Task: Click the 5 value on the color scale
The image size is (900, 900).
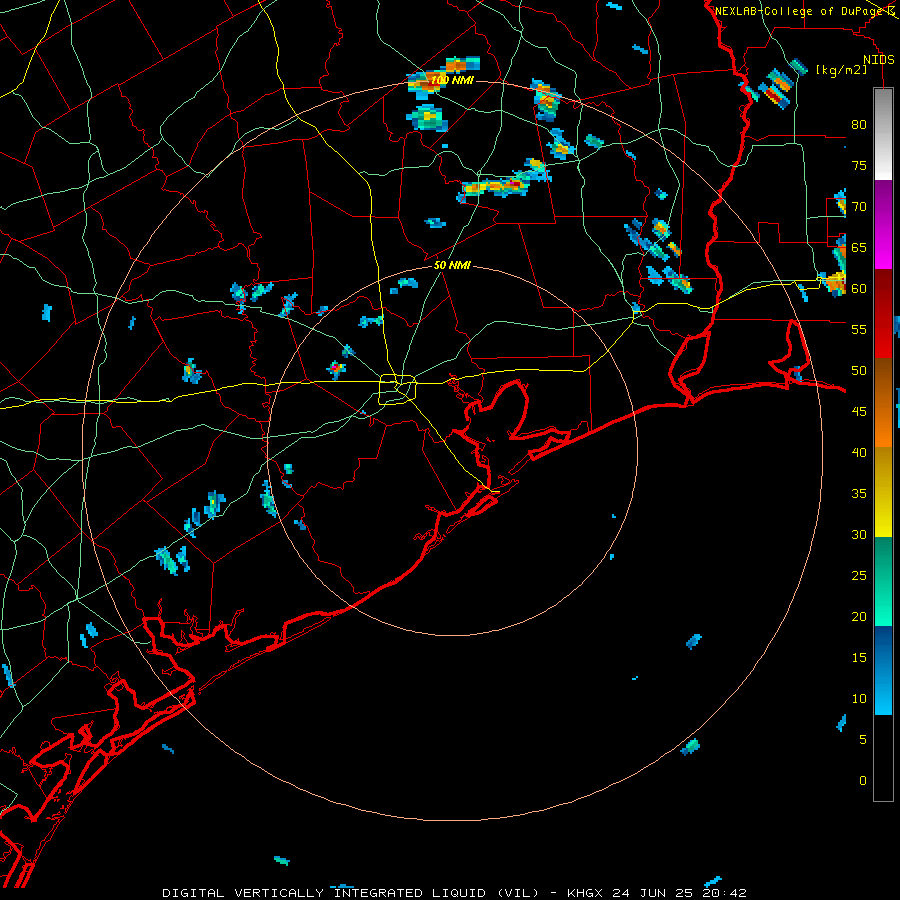Action: 863,739
